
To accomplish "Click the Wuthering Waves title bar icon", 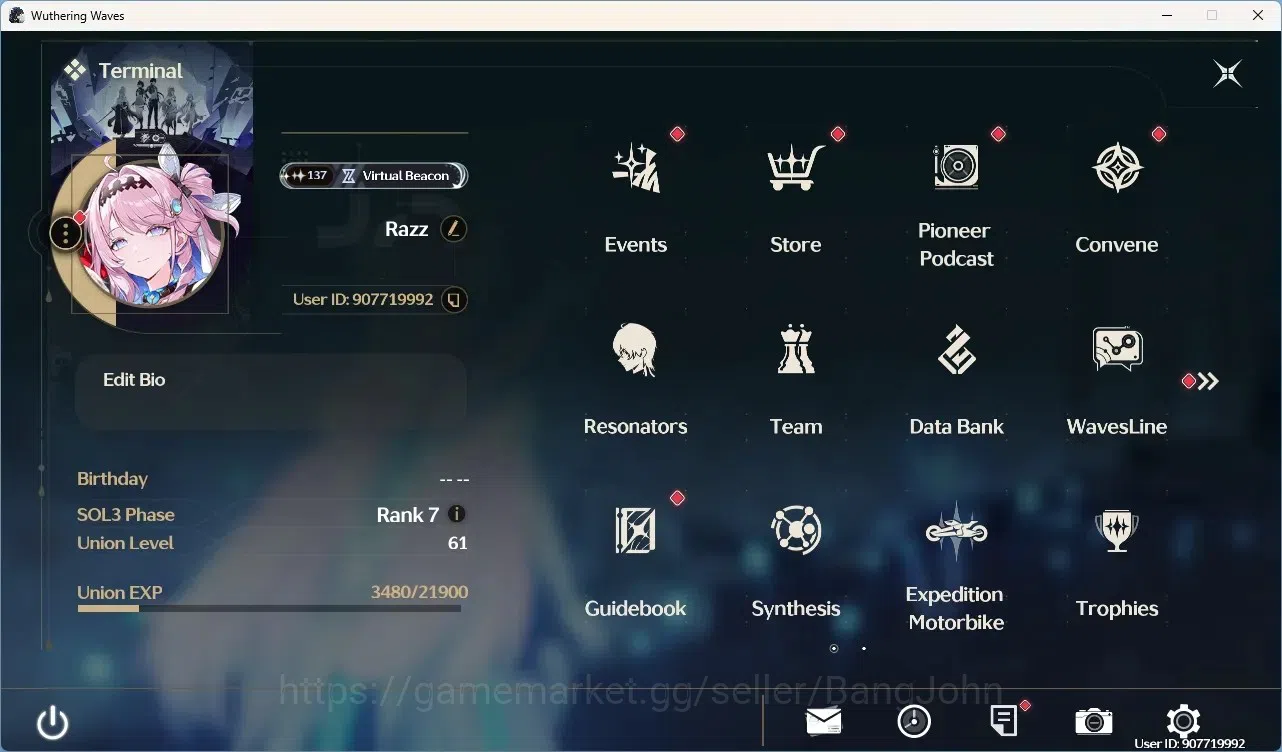I will (x=16, y=15).
